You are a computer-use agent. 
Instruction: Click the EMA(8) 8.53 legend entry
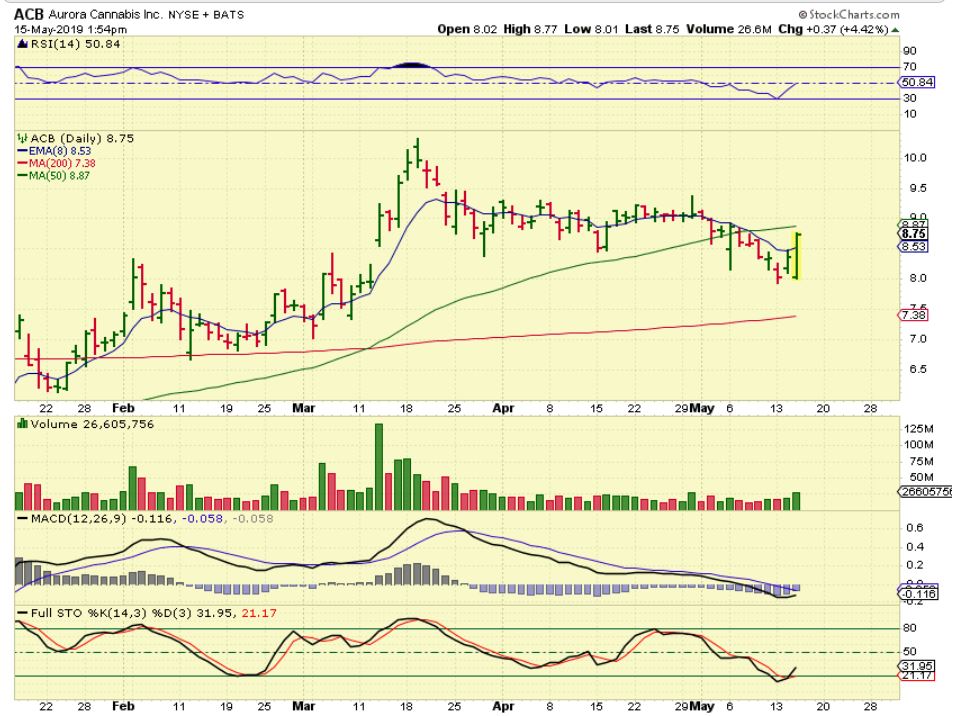(54, 151)
